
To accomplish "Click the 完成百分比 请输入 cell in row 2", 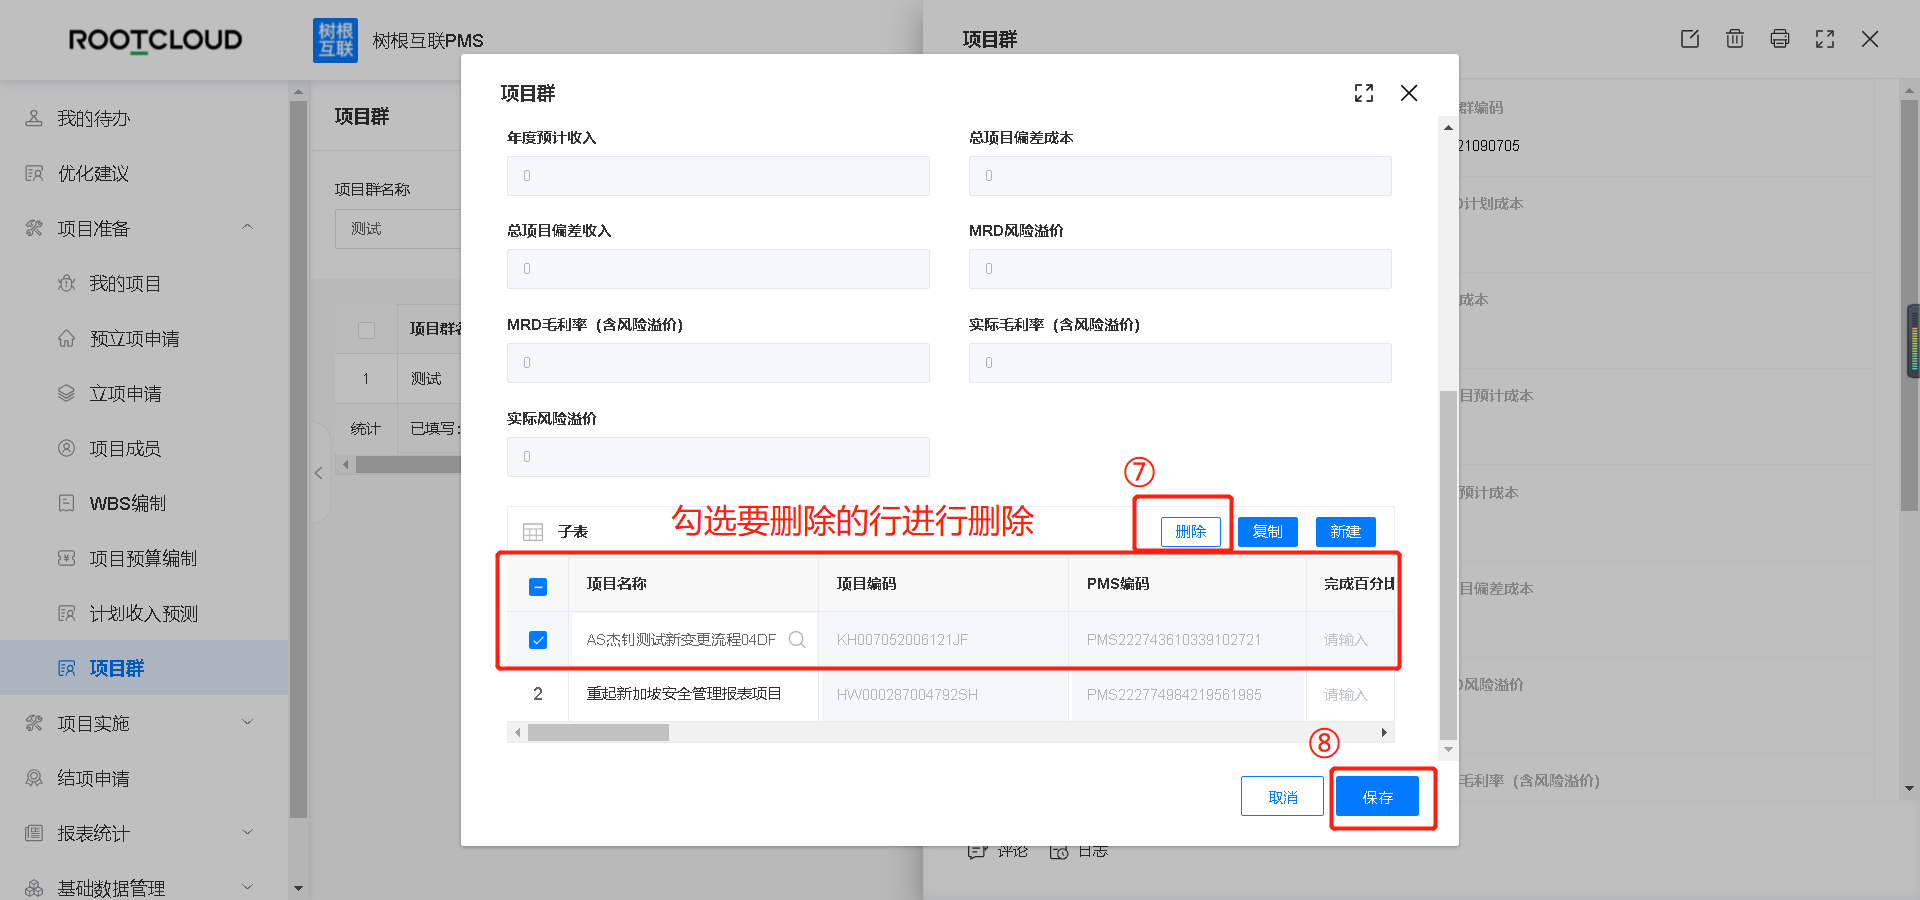I will click(x=1350, y=694).
